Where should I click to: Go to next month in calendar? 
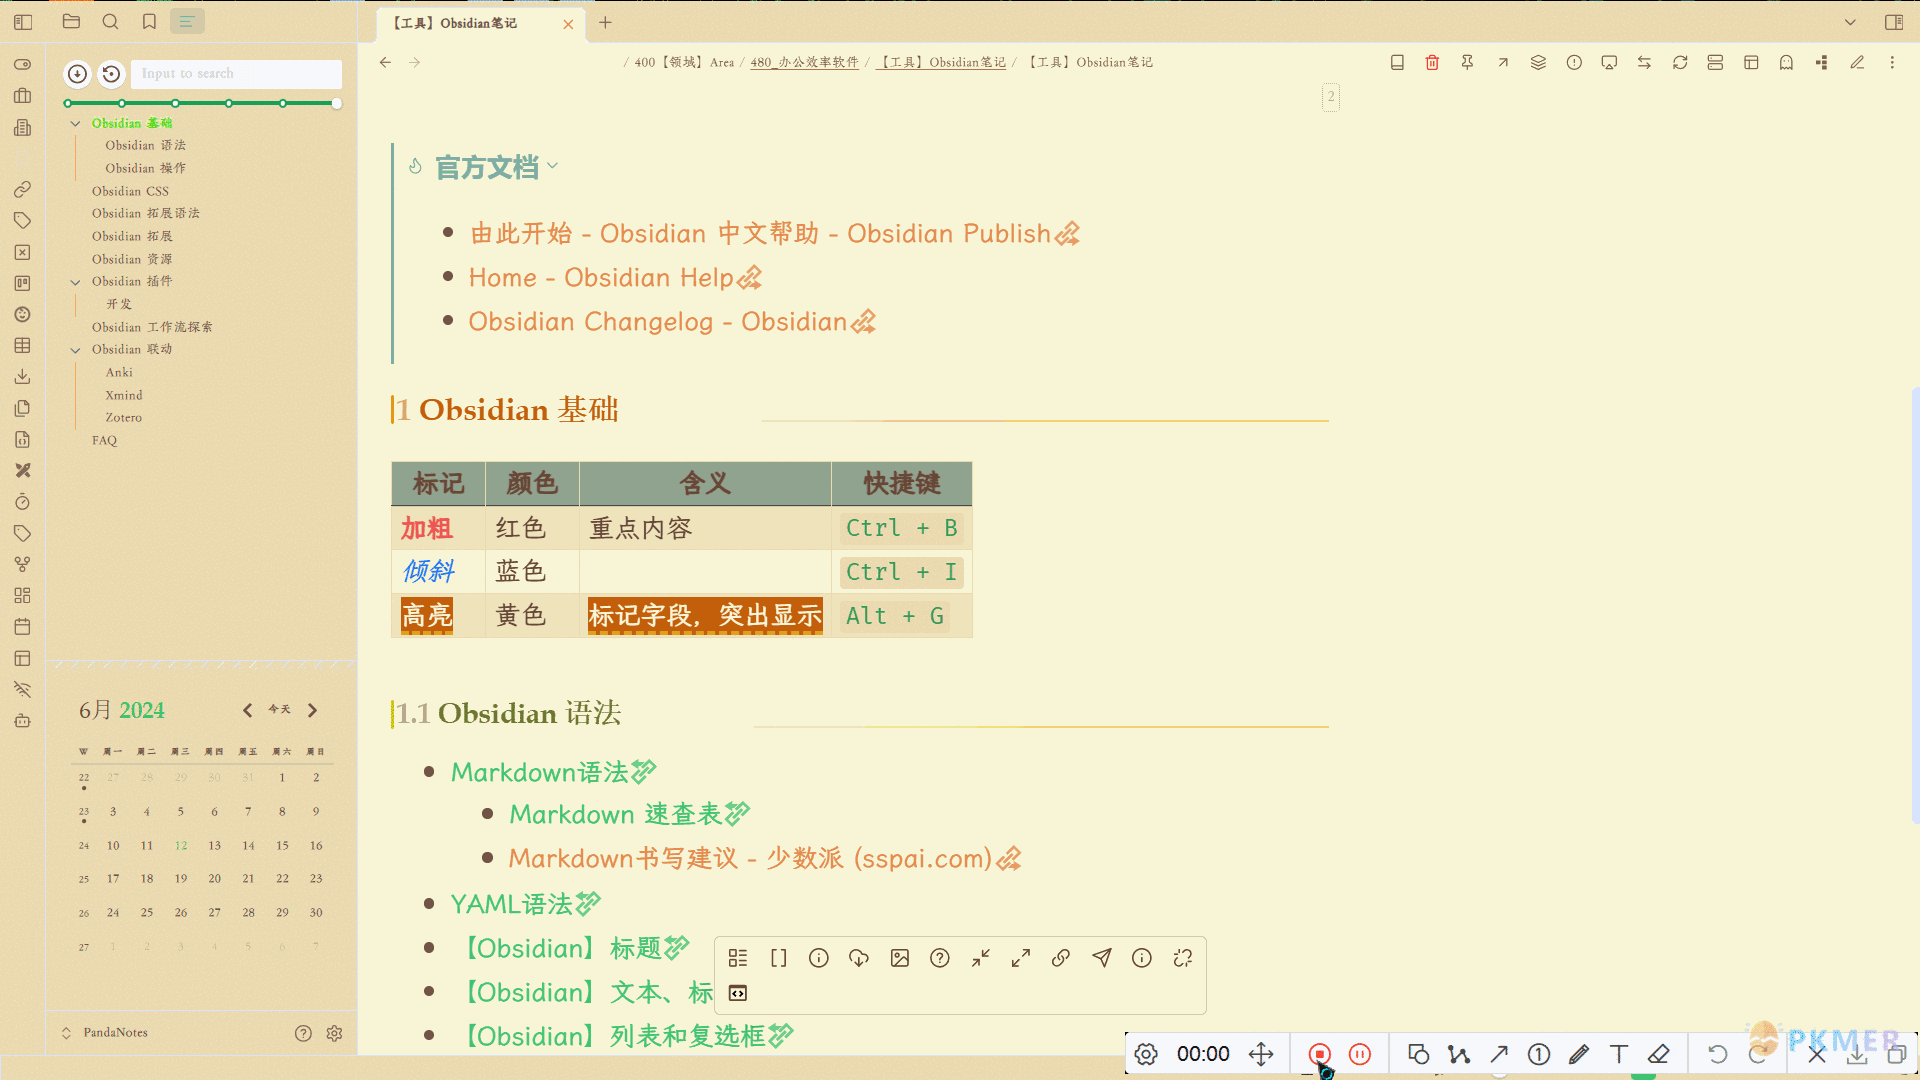coord(312,710)
